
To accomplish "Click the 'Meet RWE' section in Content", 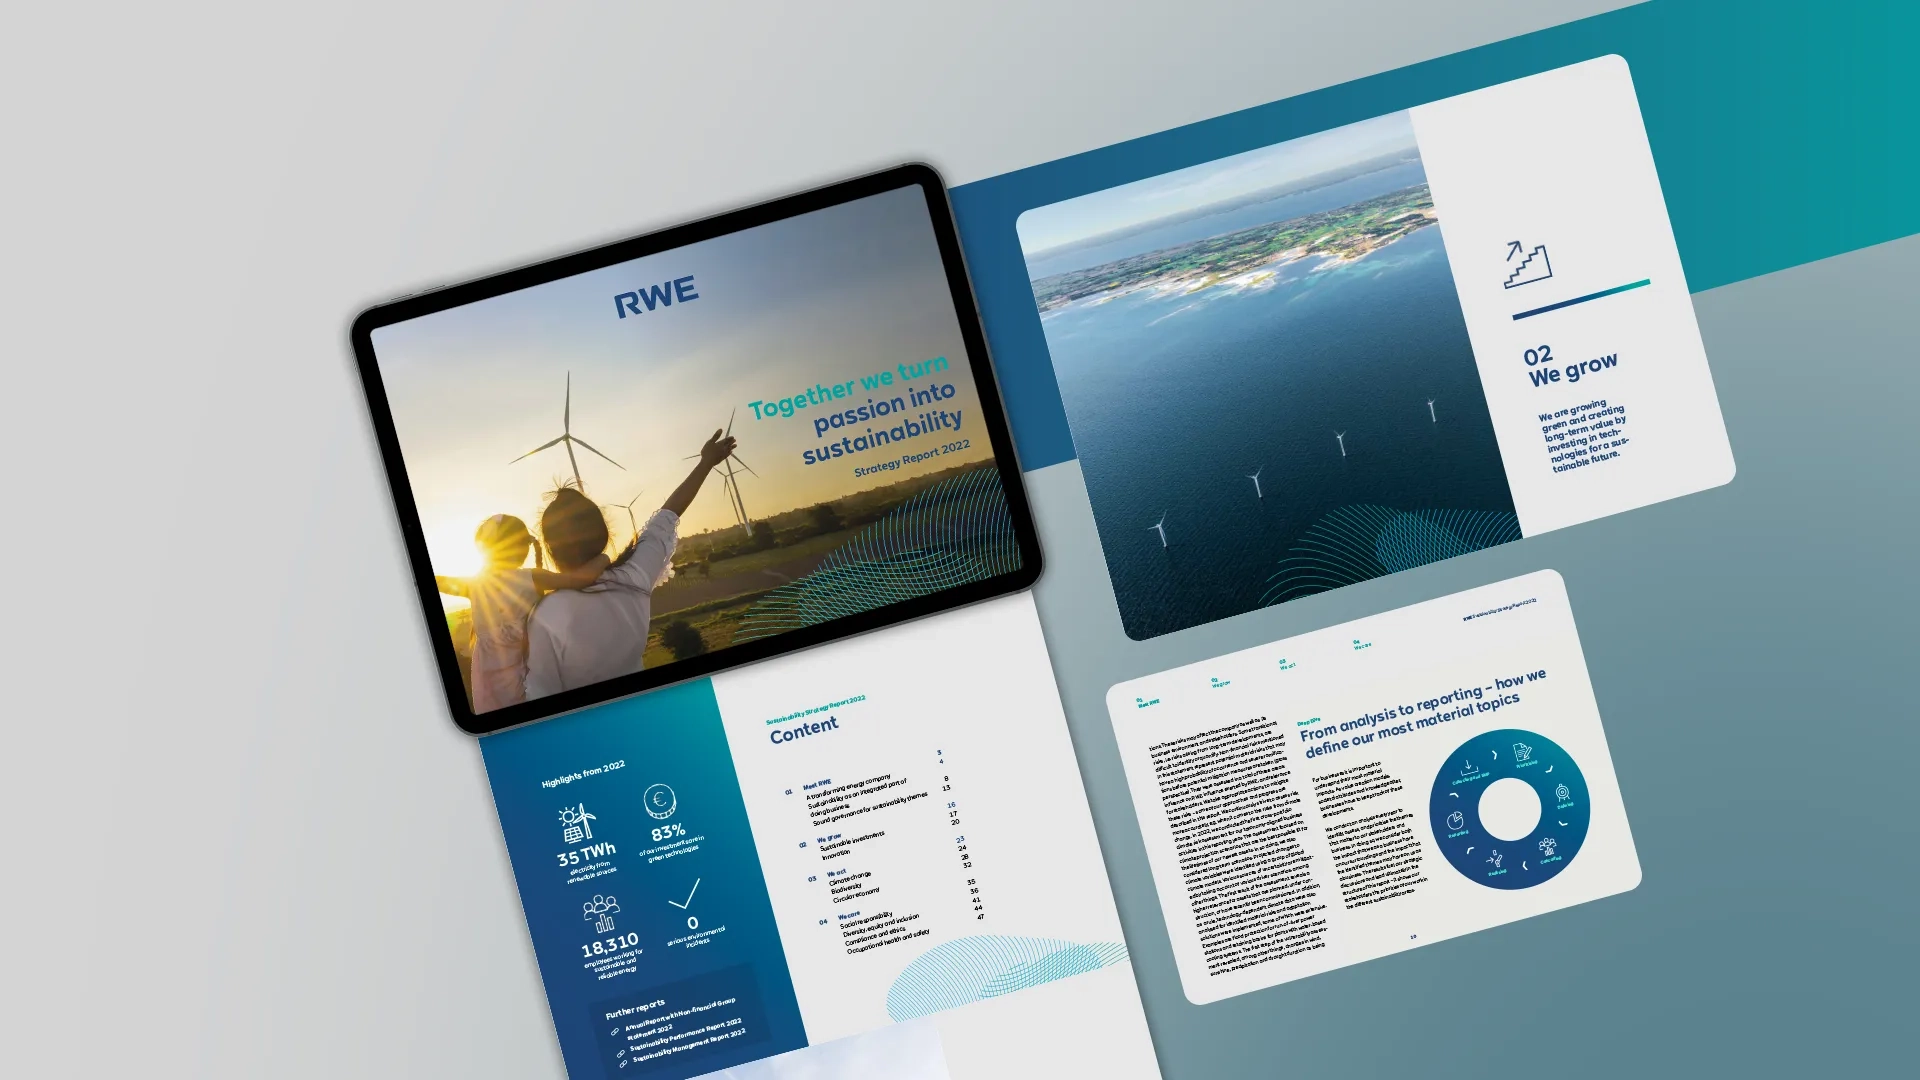I will 817,785.
